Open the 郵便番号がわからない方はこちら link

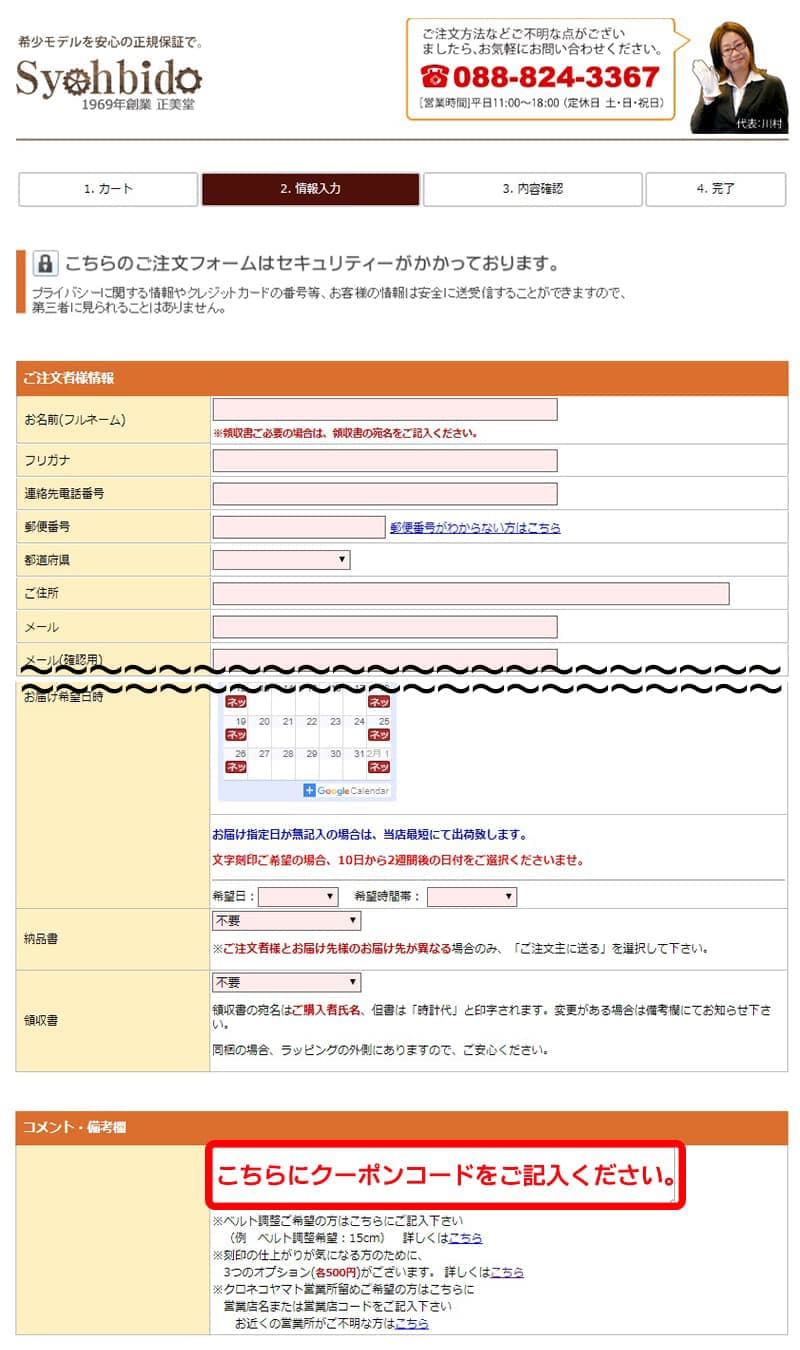pyautogui.click(x=475, y=528)
